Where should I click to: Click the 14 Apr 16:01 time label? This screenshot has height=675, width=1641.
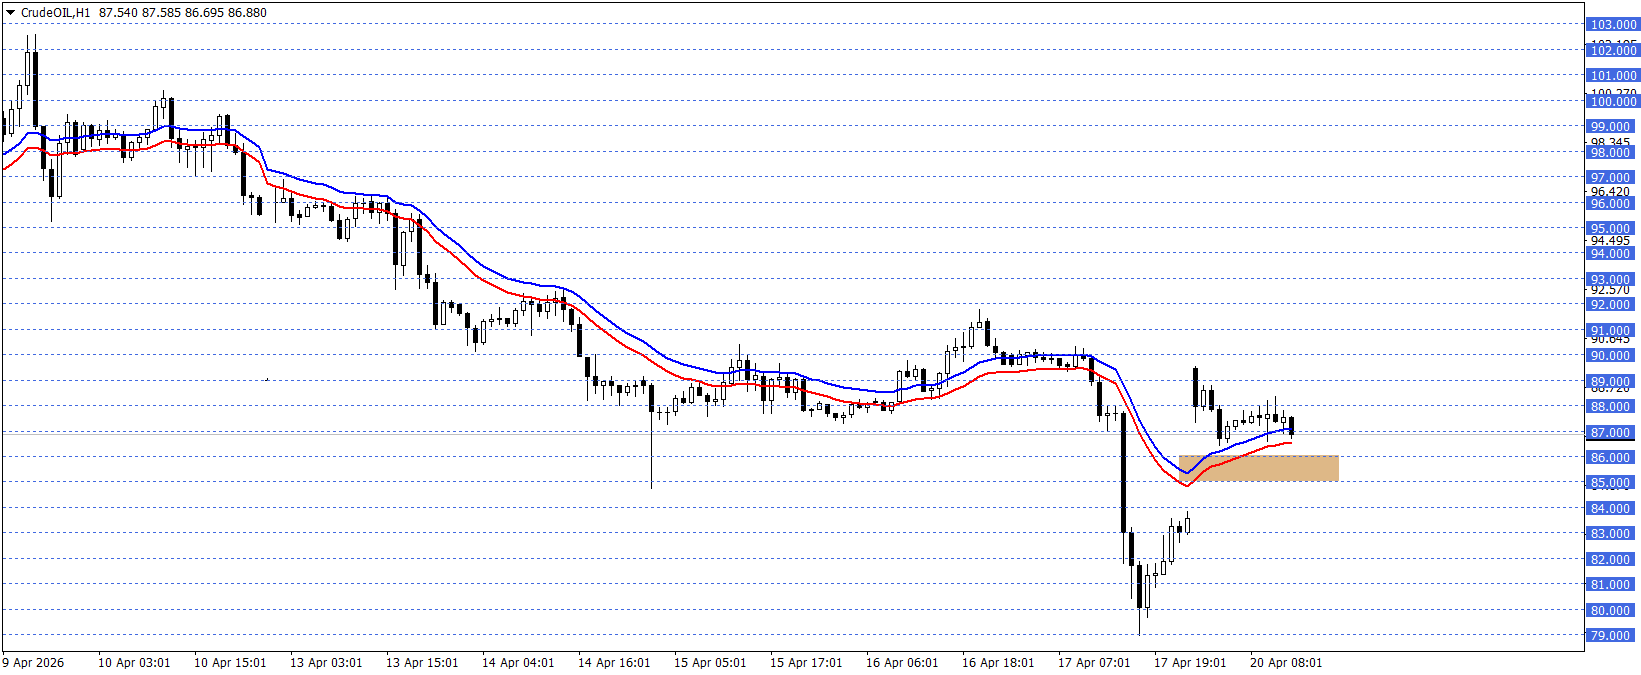[614, 663]
